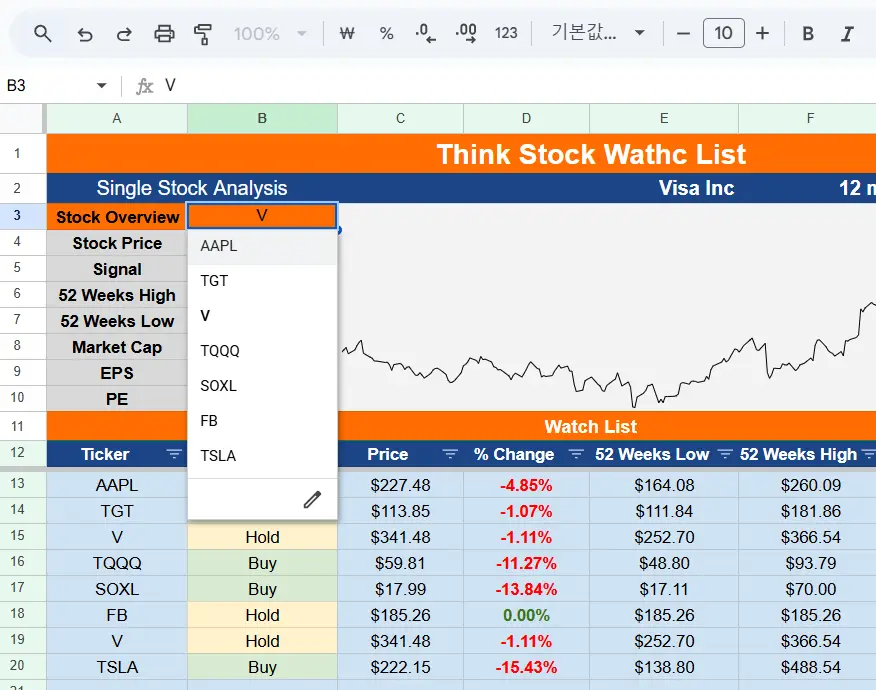Decrease font size with minus button
The height and width of the screenshot is (690, 876).
[683, 34]
